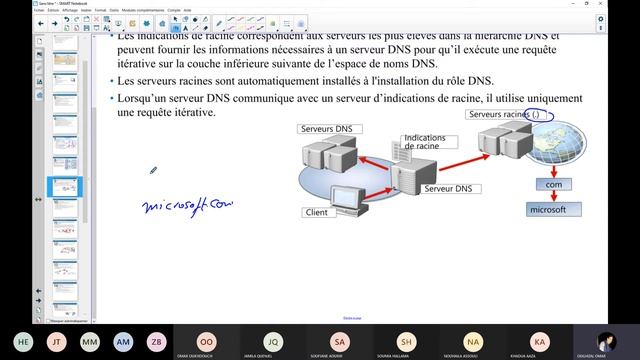Open the Page Sorter sidebar tab
640x360 pixels.
click(40, 41)
